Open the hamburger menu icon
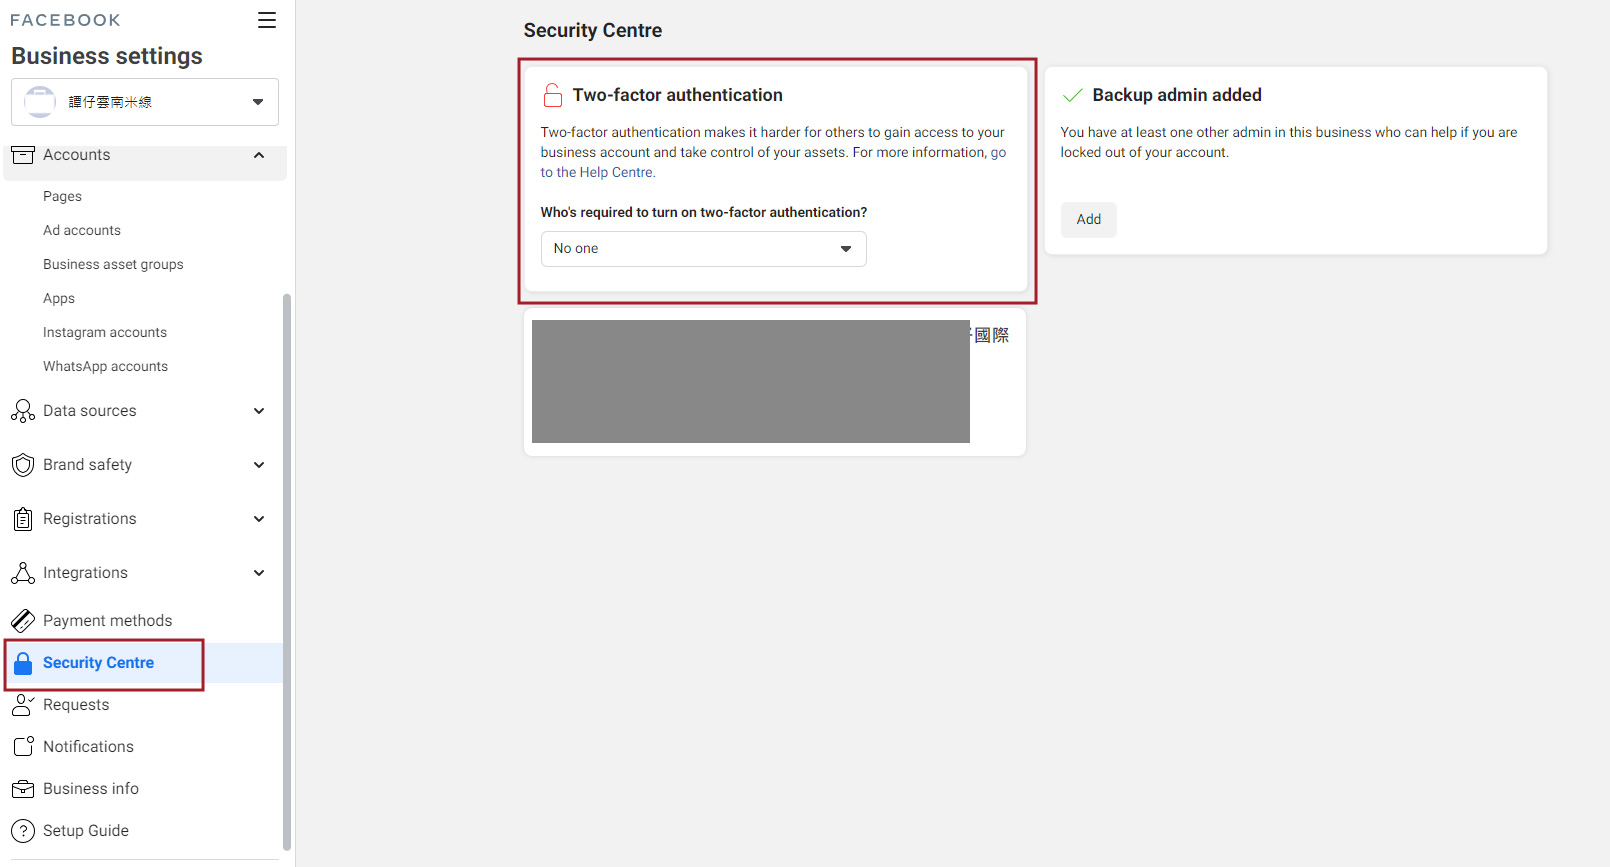This screenshot has height=867, width=1610. point(267,20)
